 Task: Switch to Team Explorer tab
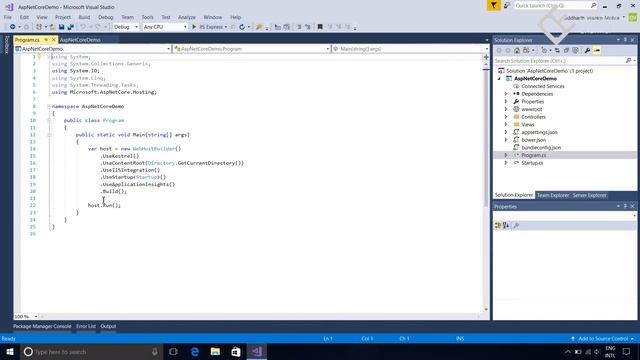553,195
